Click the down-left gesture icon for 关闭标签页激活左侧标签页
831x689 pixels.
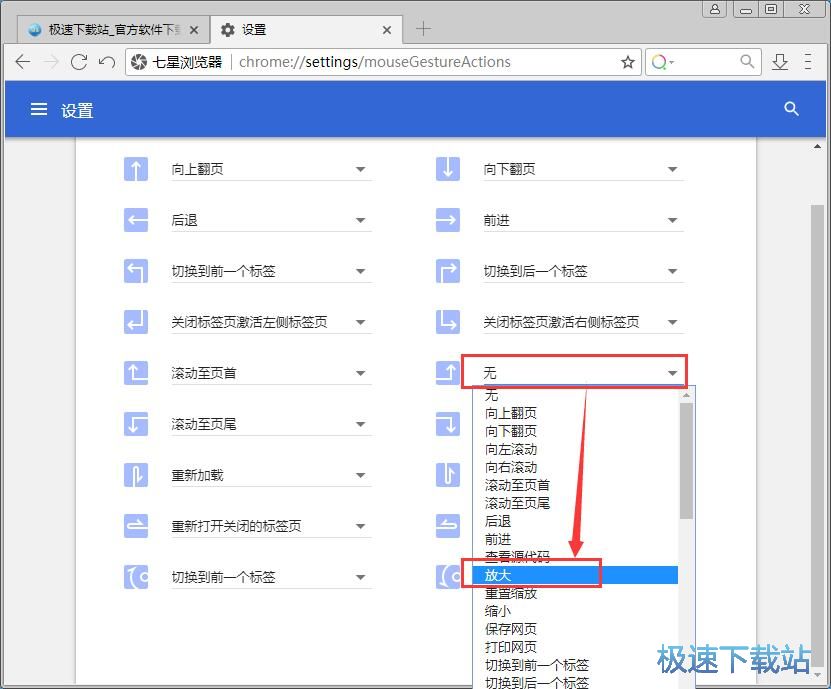(x=136, y=322)
